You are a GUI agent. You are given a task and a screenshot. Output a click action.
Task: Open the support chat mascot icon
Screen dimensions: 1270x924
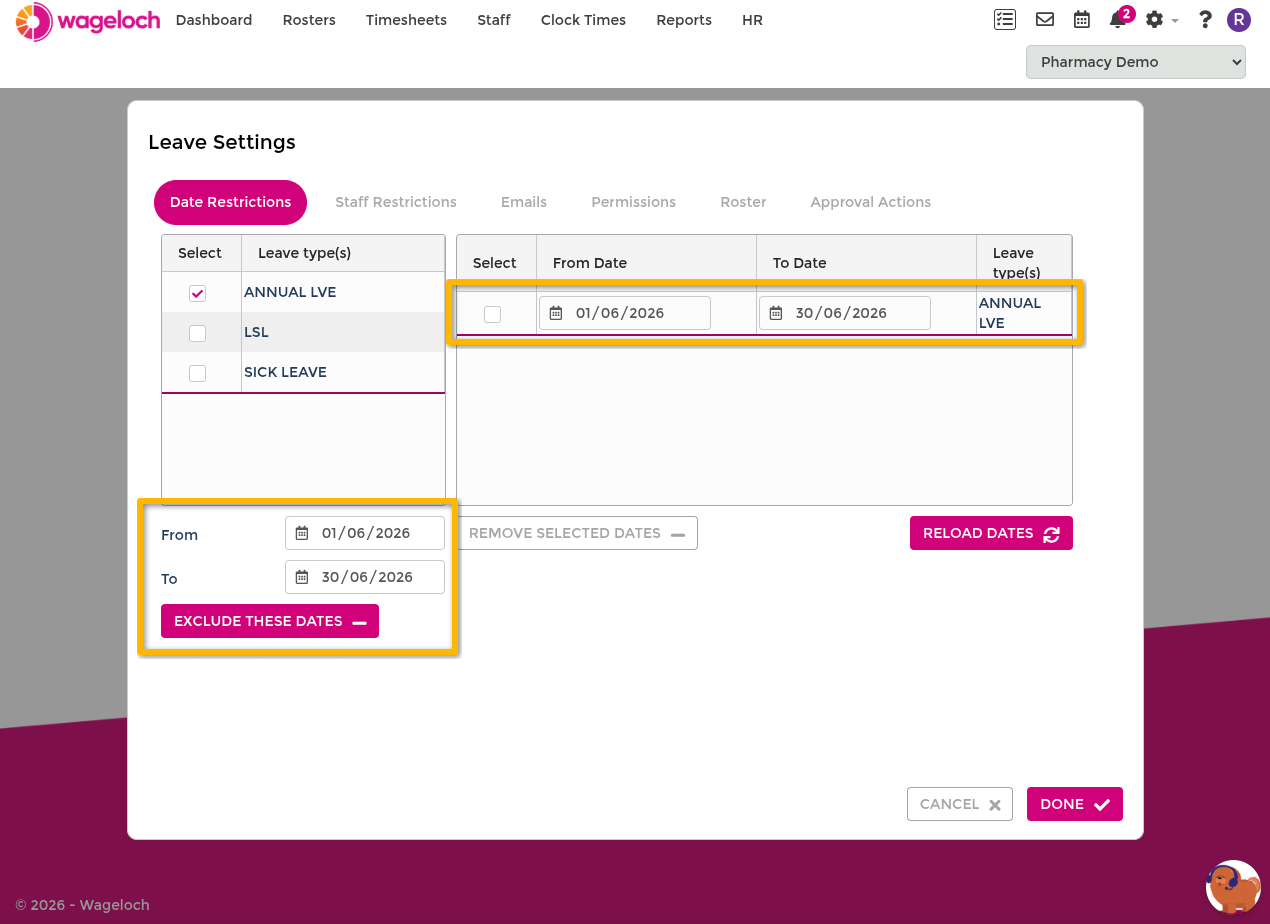click(x=1233, y=887)
